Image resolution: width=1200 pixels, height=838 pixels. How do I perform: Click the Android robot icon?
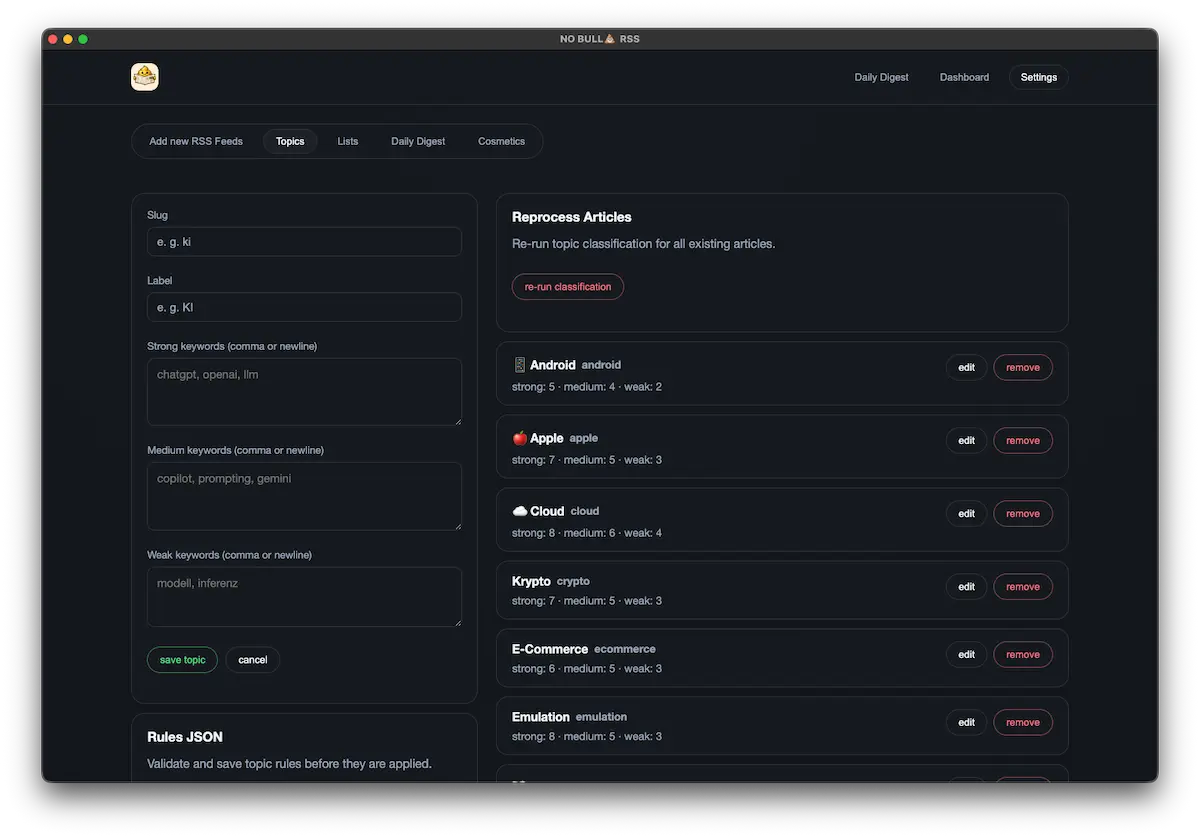click(x=519, y=364)
